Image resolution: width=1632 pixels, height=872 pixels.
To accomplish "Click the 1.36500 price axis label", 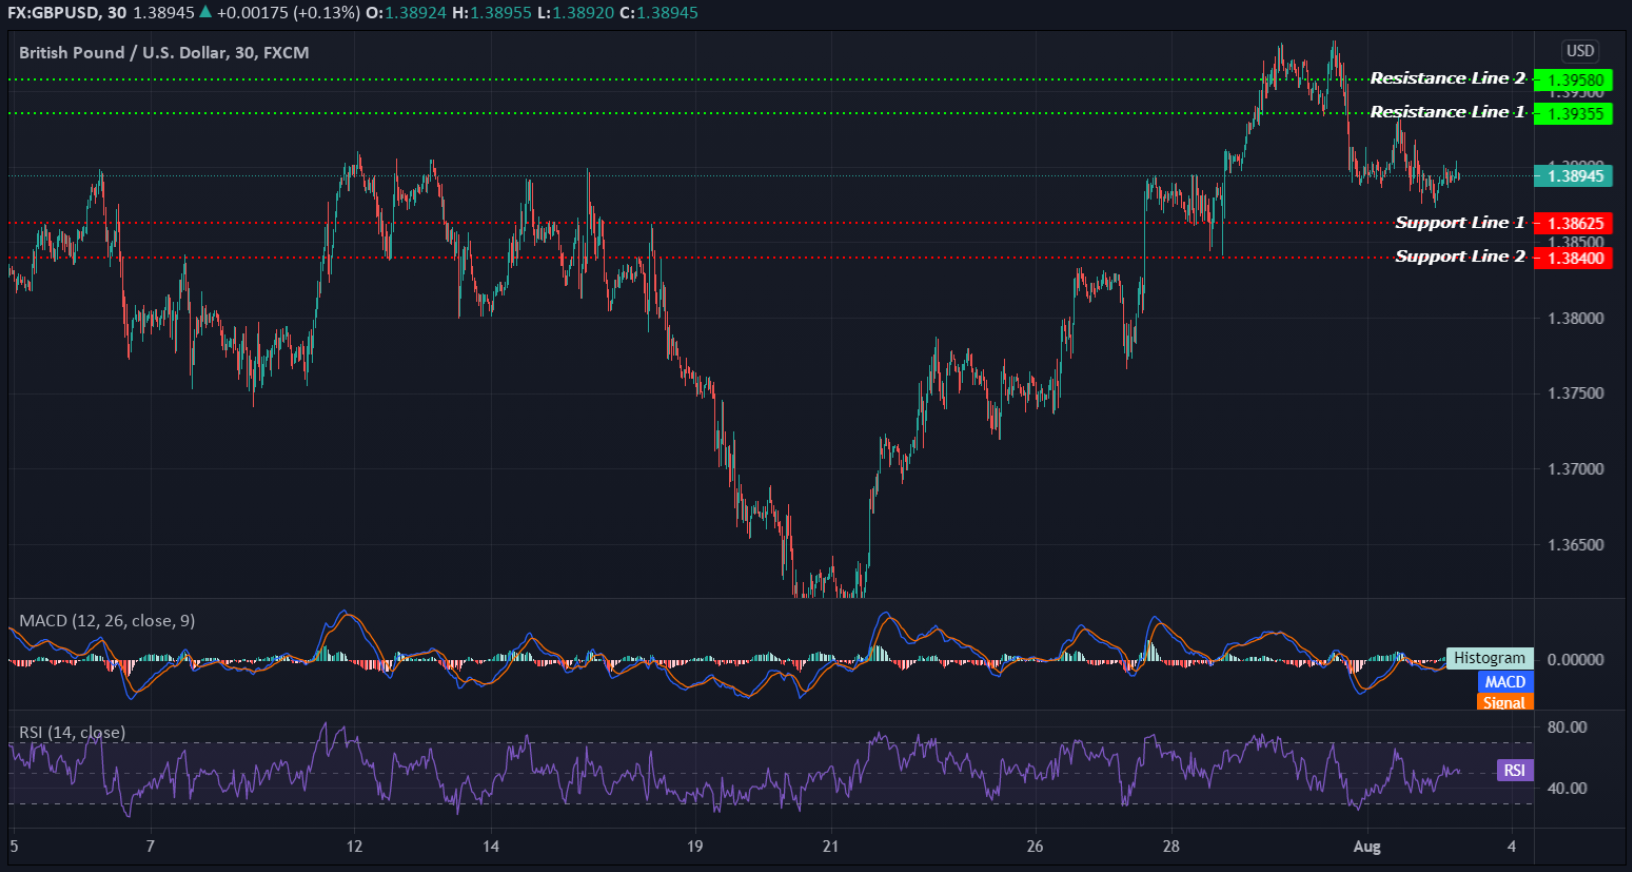I will point(1576,545).
